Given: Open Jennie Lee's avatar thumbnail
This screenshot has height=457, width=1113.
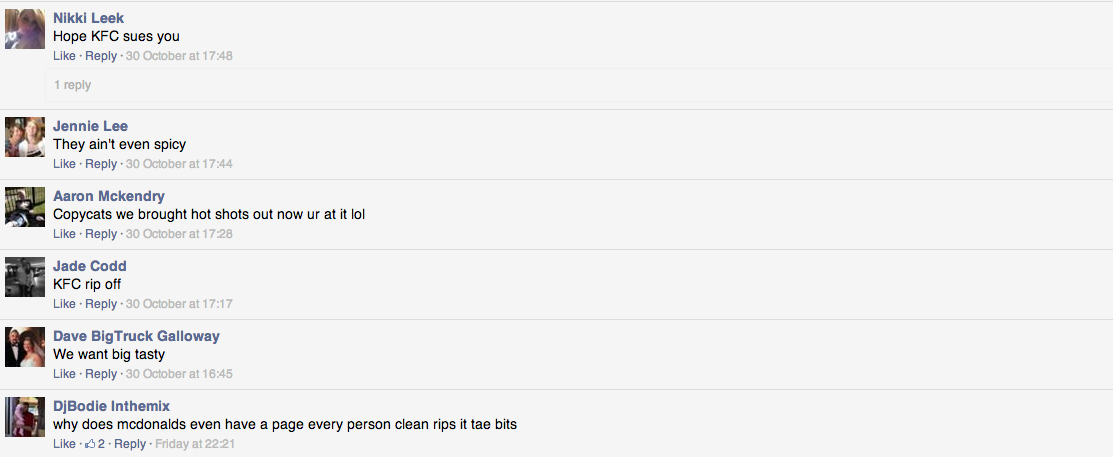Looking at the screenshot, I should 25,137.
